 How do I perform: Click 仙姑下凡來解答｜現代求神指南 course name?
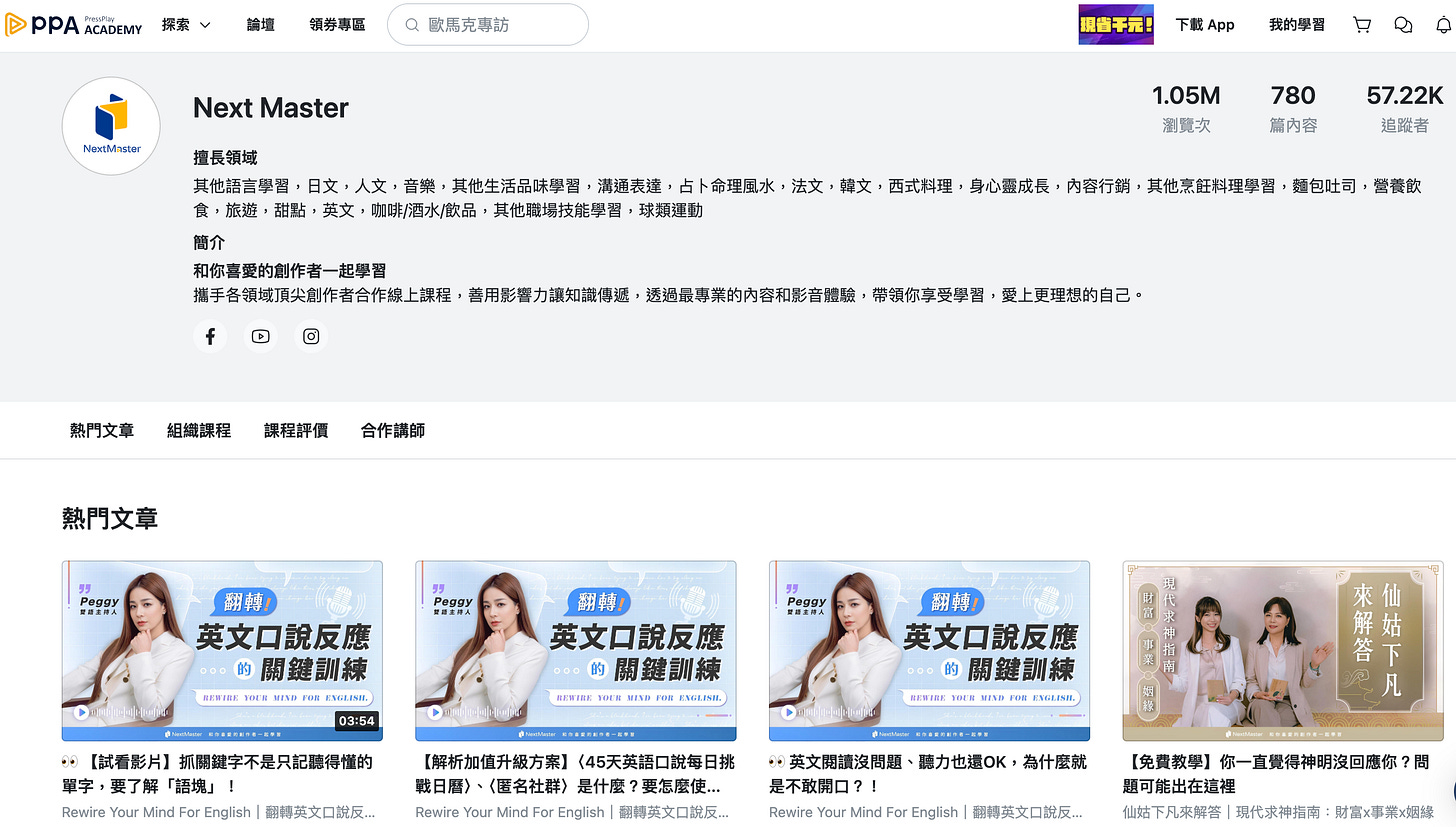coord(1279,812)
